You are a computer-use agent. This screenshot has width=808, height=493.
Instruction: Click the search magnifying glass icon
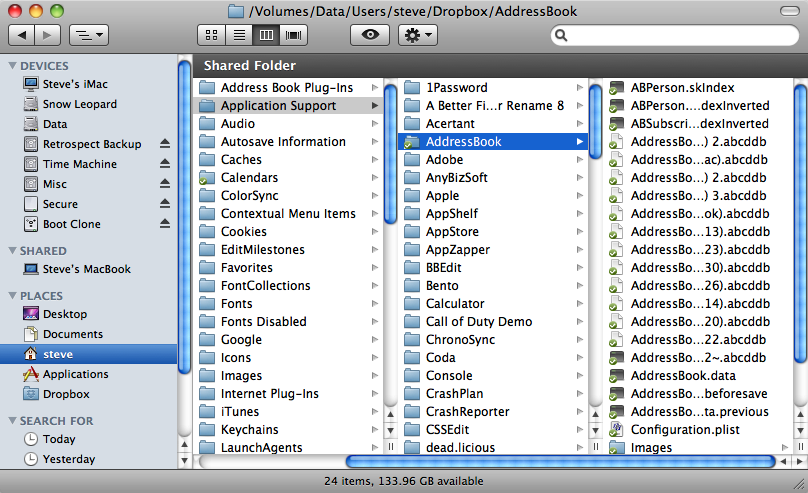coord(561,35)
